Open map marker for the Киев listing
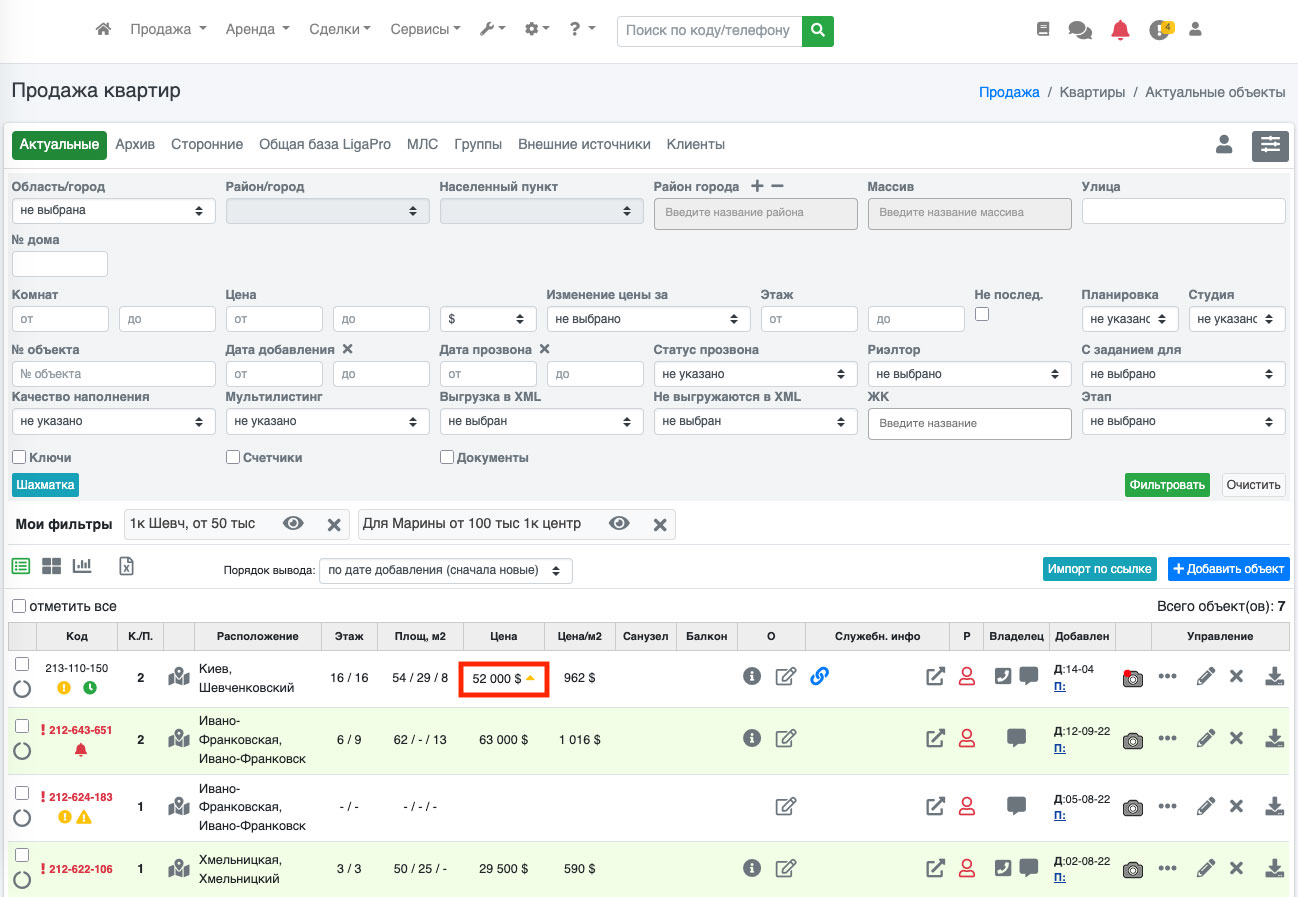This screenshot has height=897, width=1298. pos(179,677)
